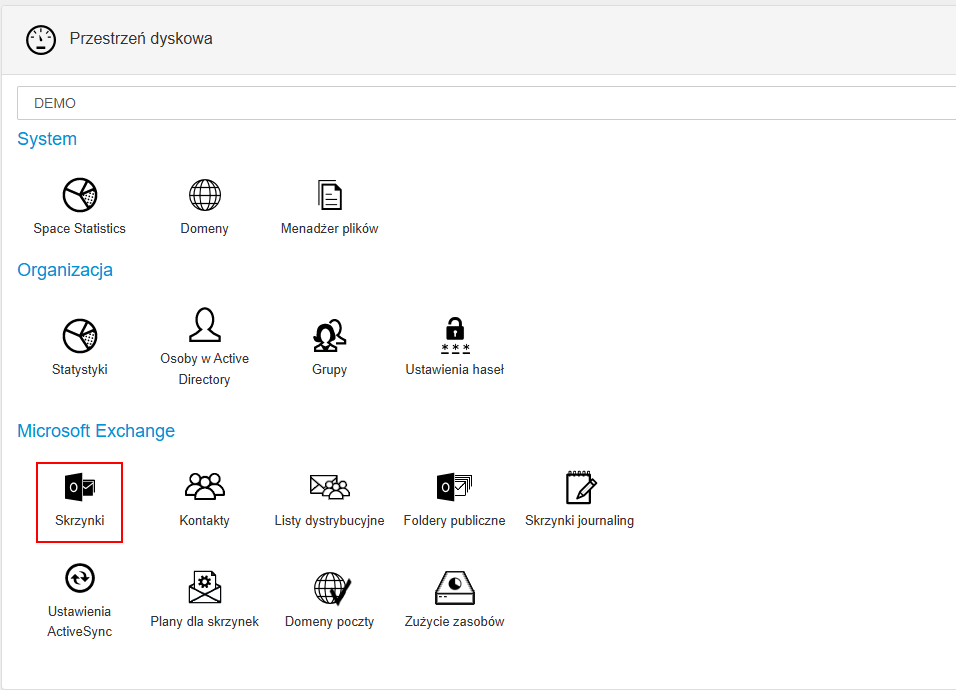Click the Microsoft Exchange section heading

point(96,431)
